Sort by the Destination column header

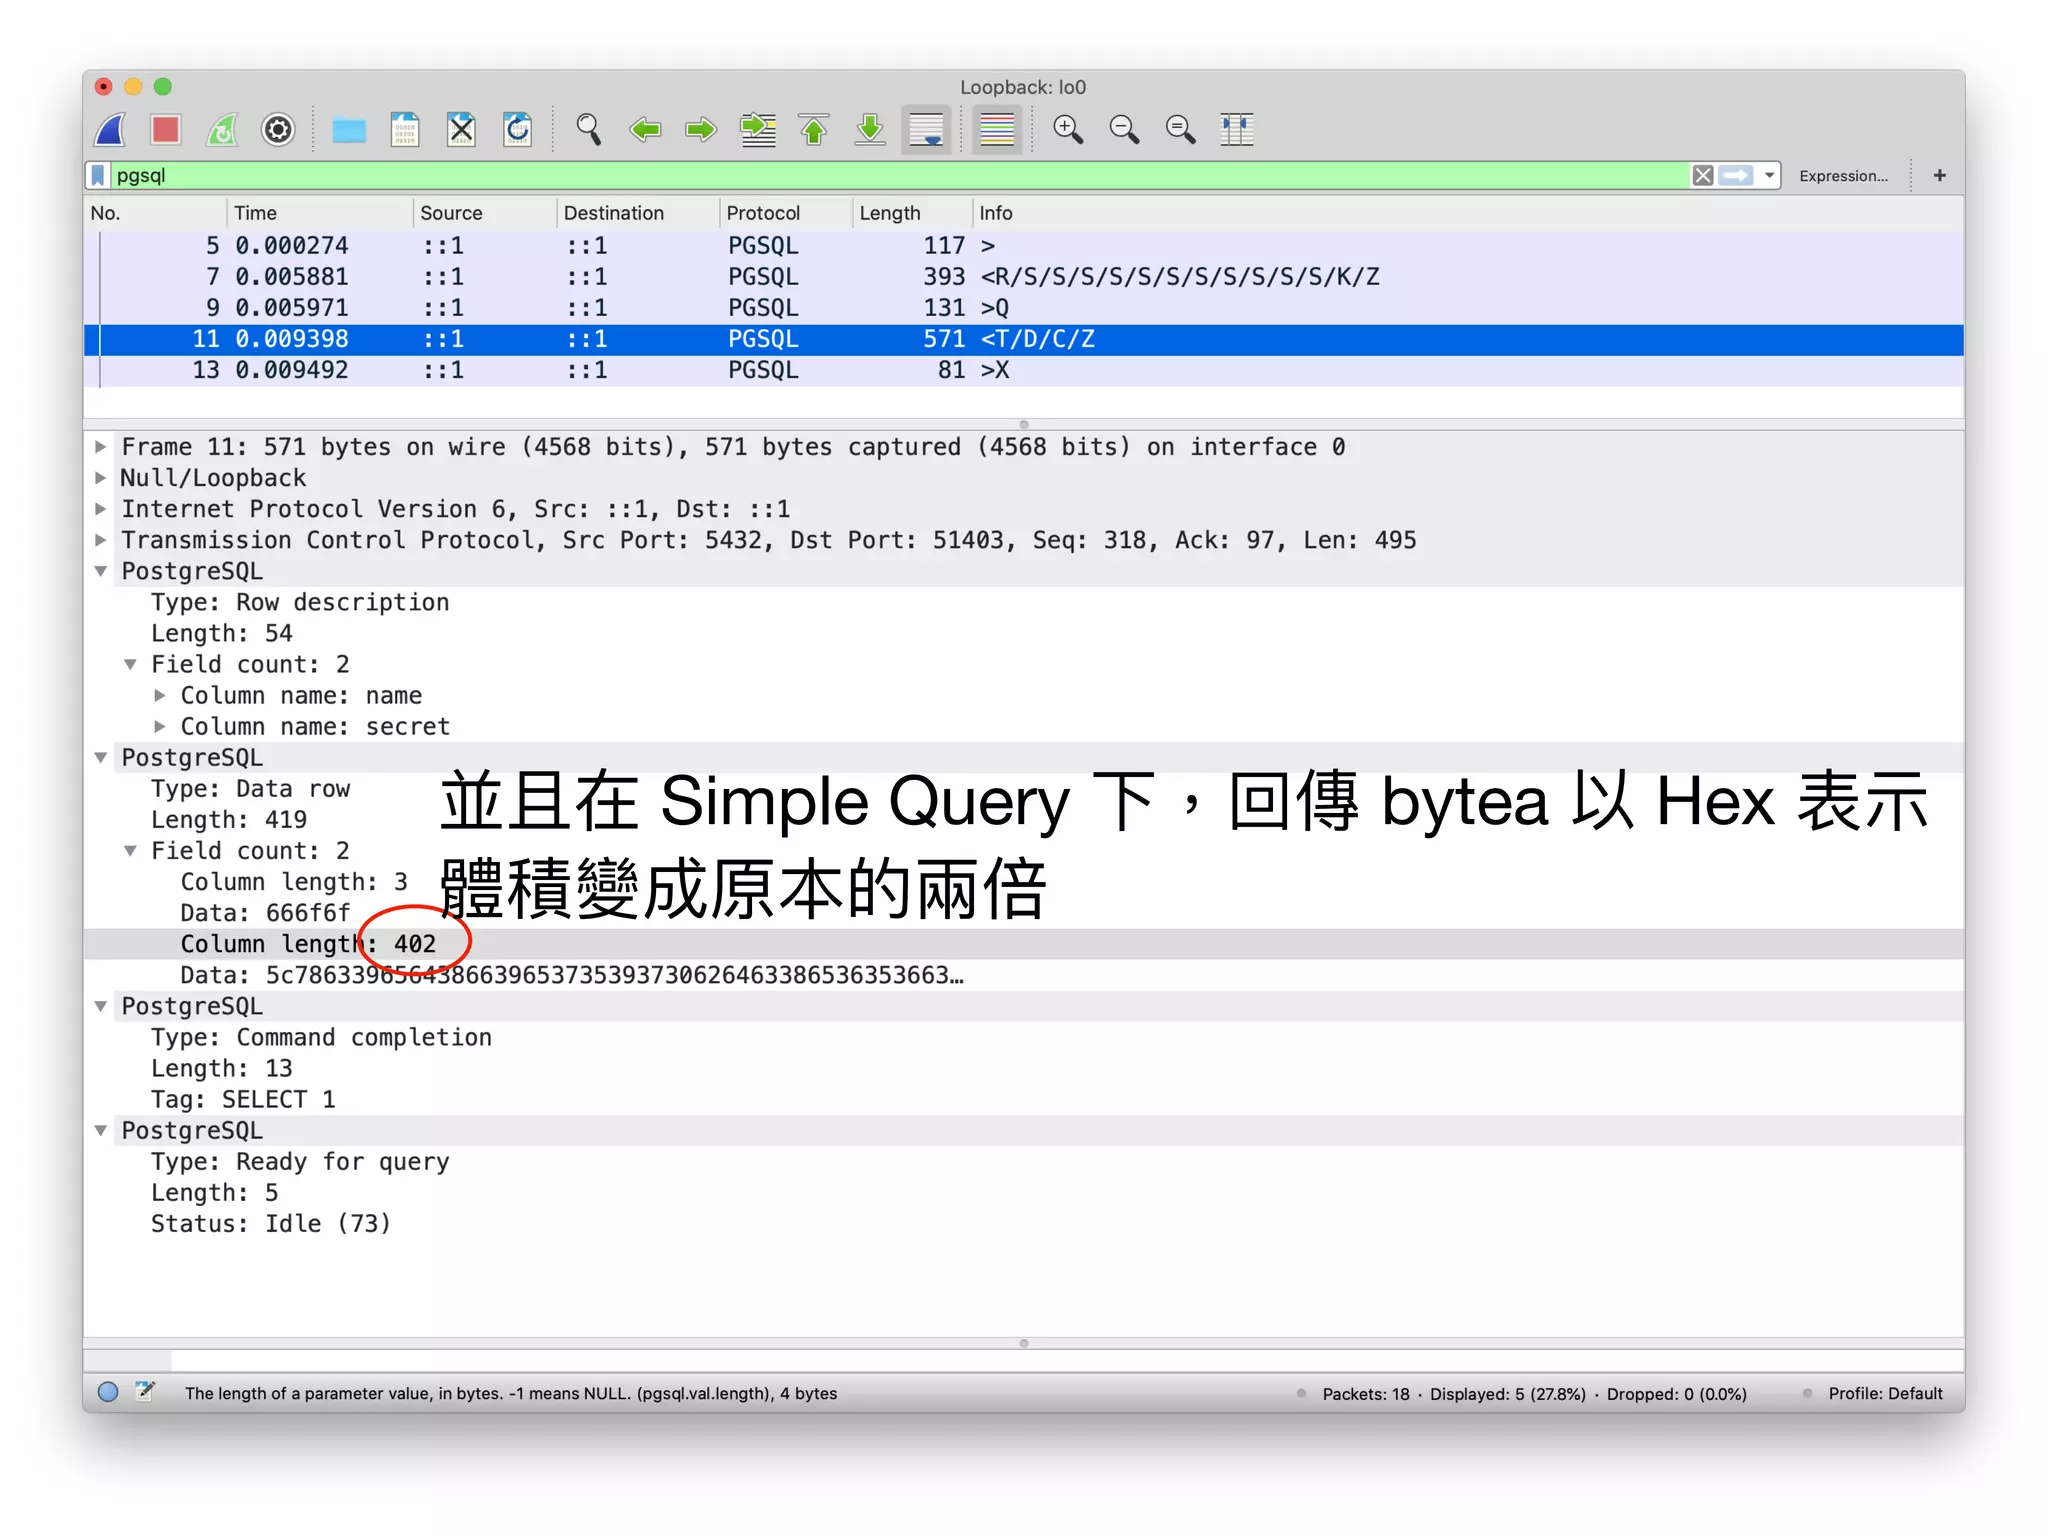tap(637, 213)
